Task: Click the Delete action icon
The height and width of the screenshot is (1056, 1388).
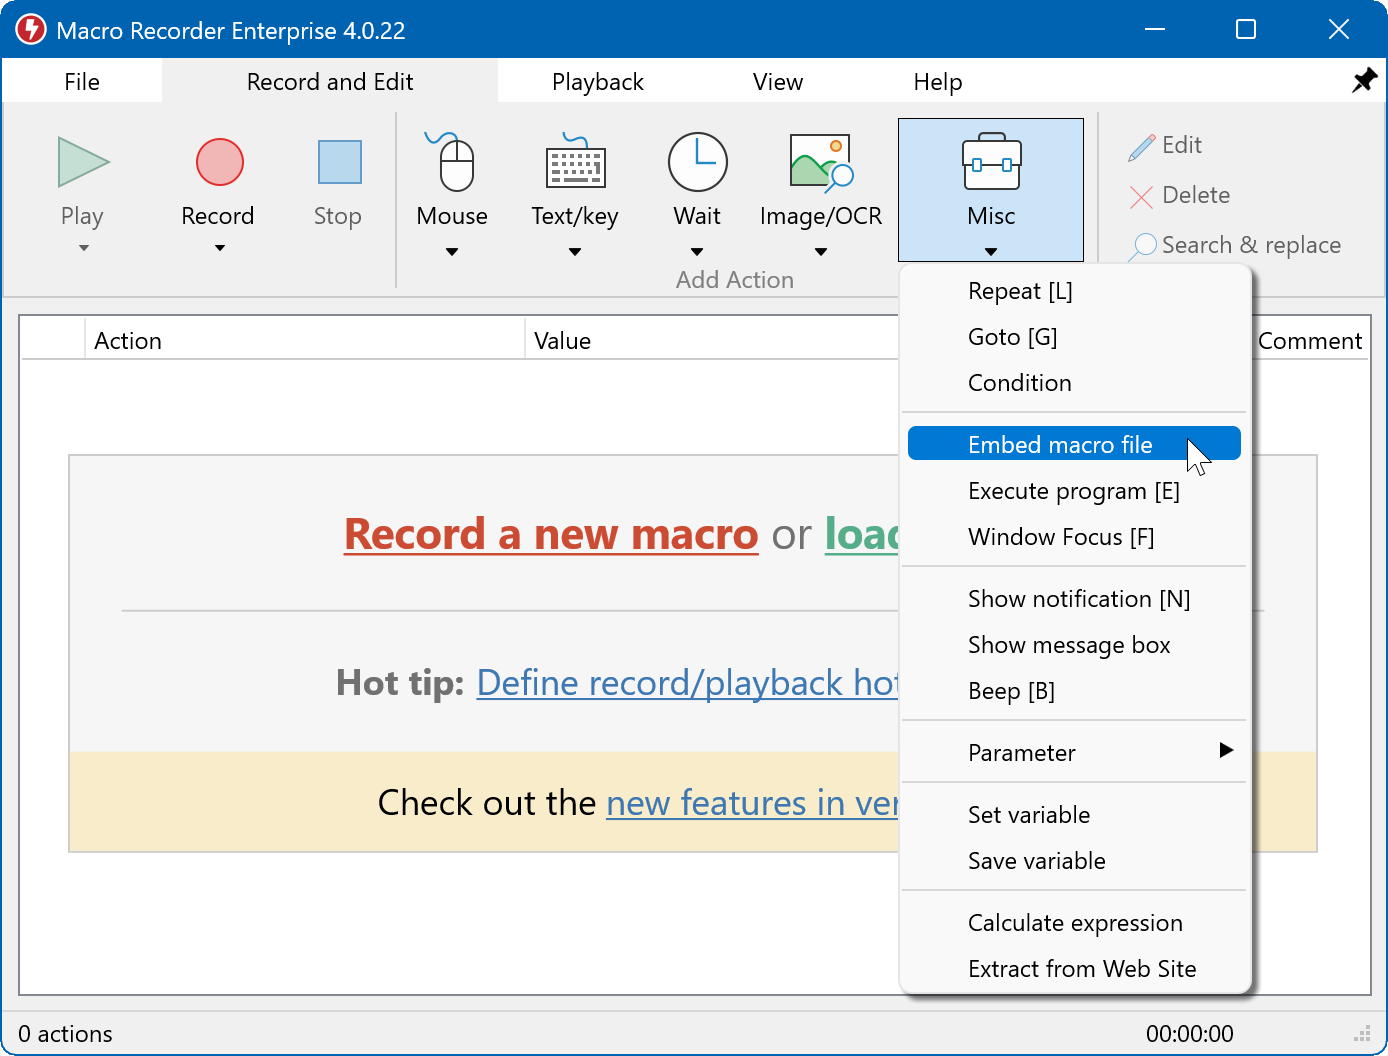Action: pyautogui.click(x=1141, y=196)
